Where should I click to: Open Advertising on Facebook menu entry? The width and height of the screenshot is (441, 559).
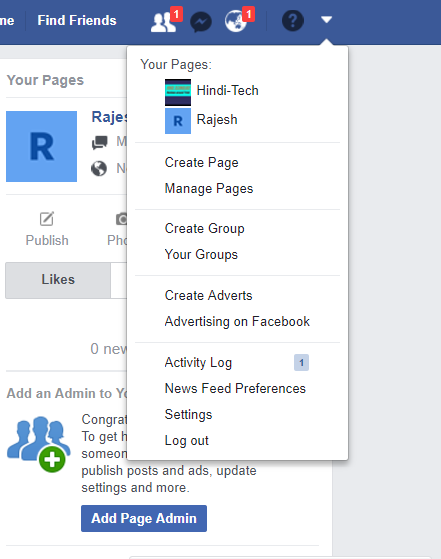[237, 322]
